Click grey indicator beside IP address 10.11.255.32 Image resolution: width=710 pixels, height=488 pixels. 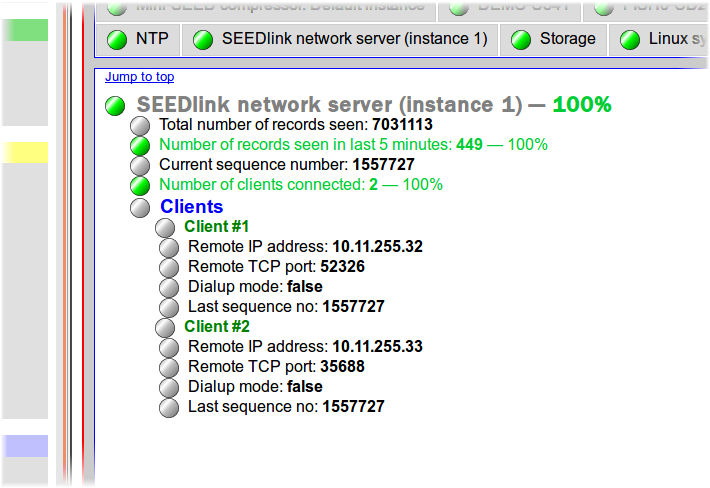coord(169,248)
